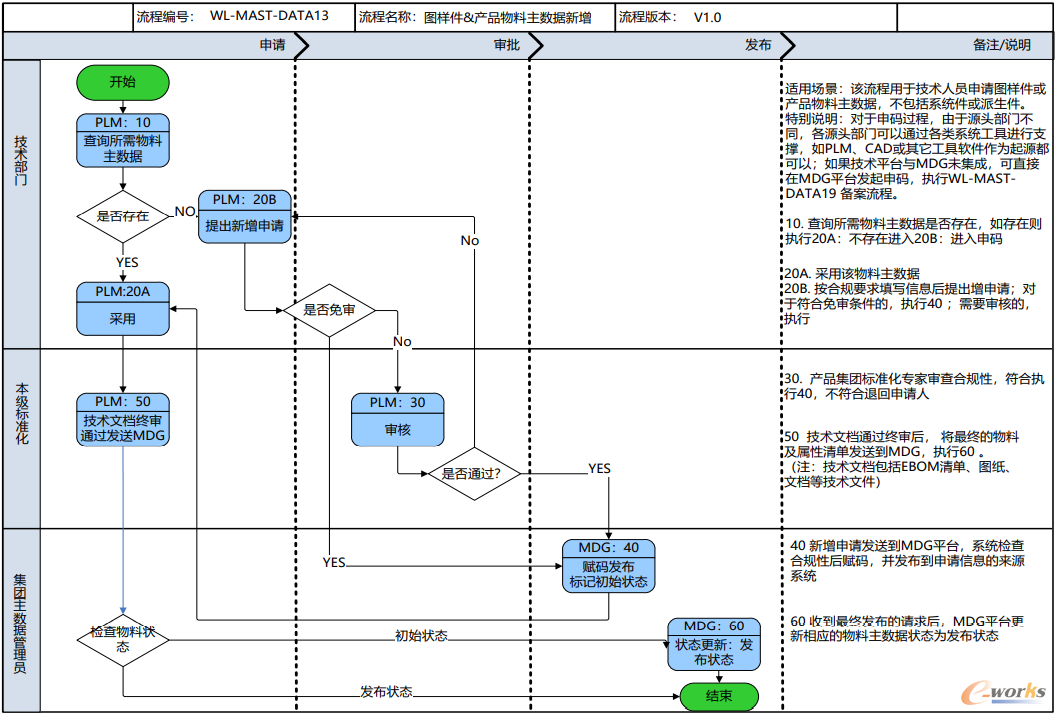Click the 审批 phase header
Screen dimensions: 1056x715
pos(506,46)
